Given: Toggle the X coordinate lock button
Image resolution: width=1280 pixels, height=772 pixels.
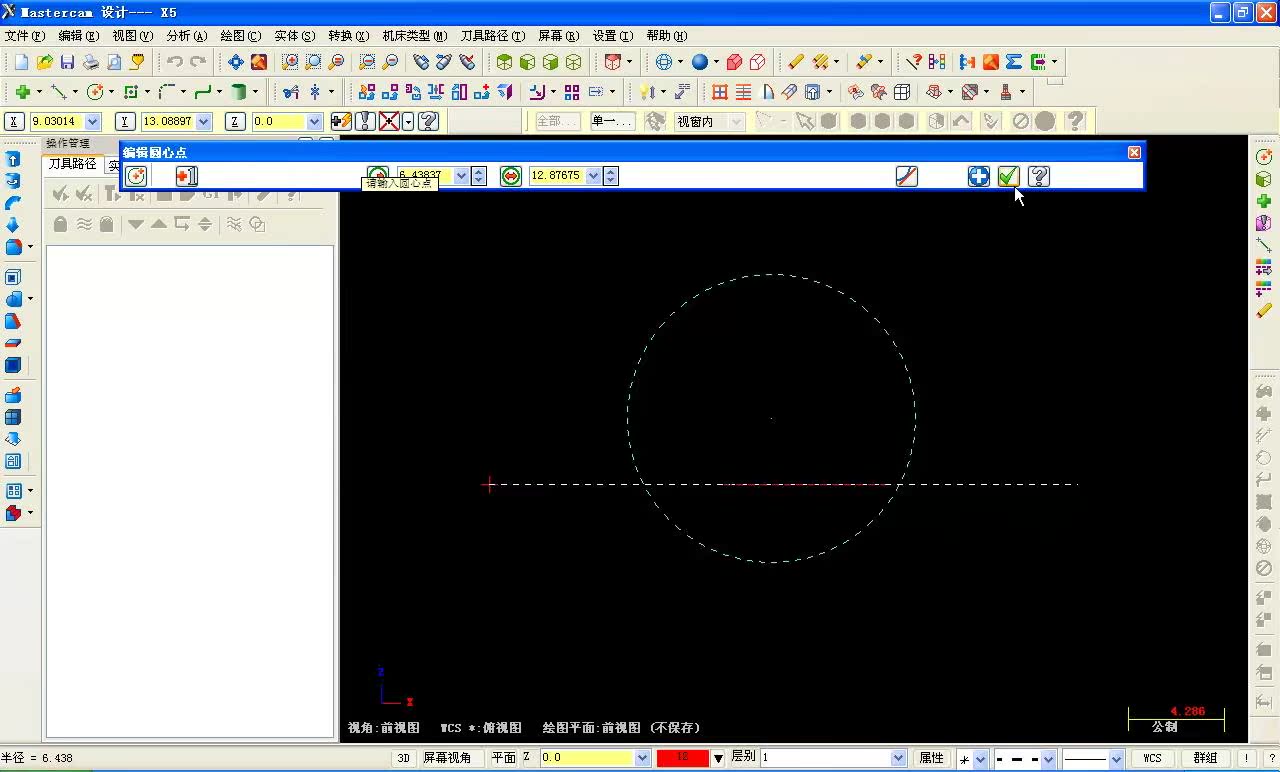Looking at the screenshot, I should (x=15, y=121).
